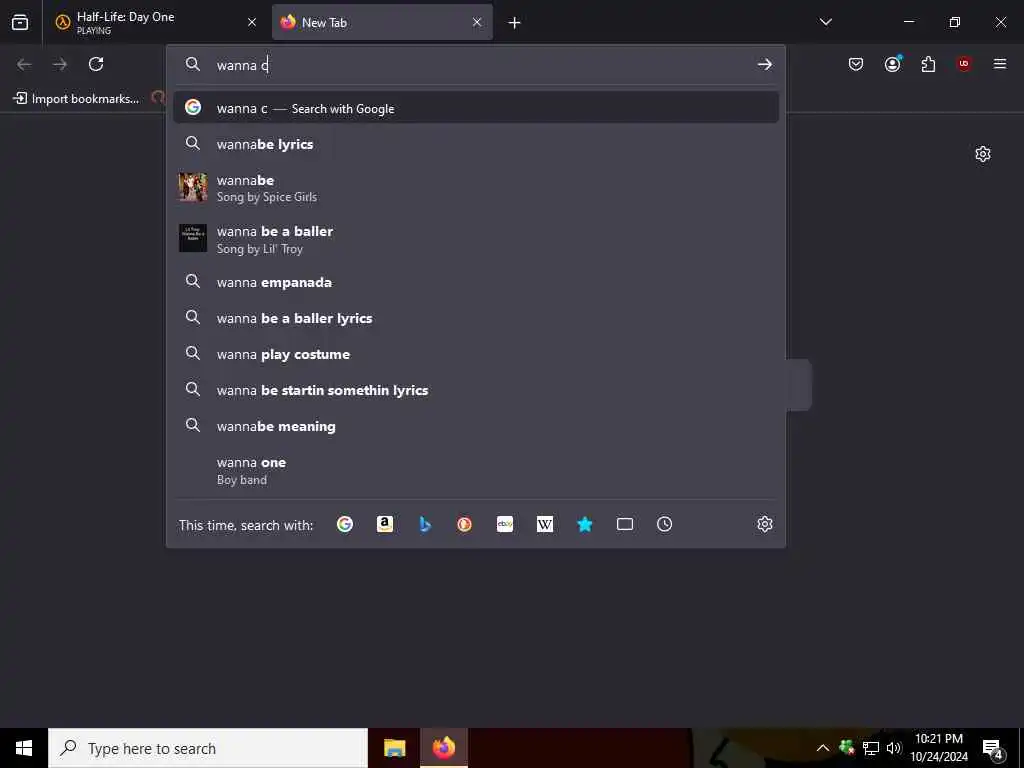Select suggestion 'wanna be a baller lyrics'
Viewport: 1024px width, 768px height.
(476, 318)
